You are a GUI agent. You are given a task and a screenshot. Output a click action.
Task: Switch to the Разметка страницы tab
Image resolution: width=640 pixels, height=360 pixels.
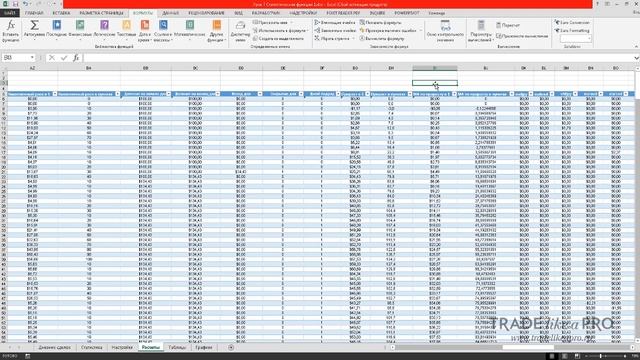(101, 13)
